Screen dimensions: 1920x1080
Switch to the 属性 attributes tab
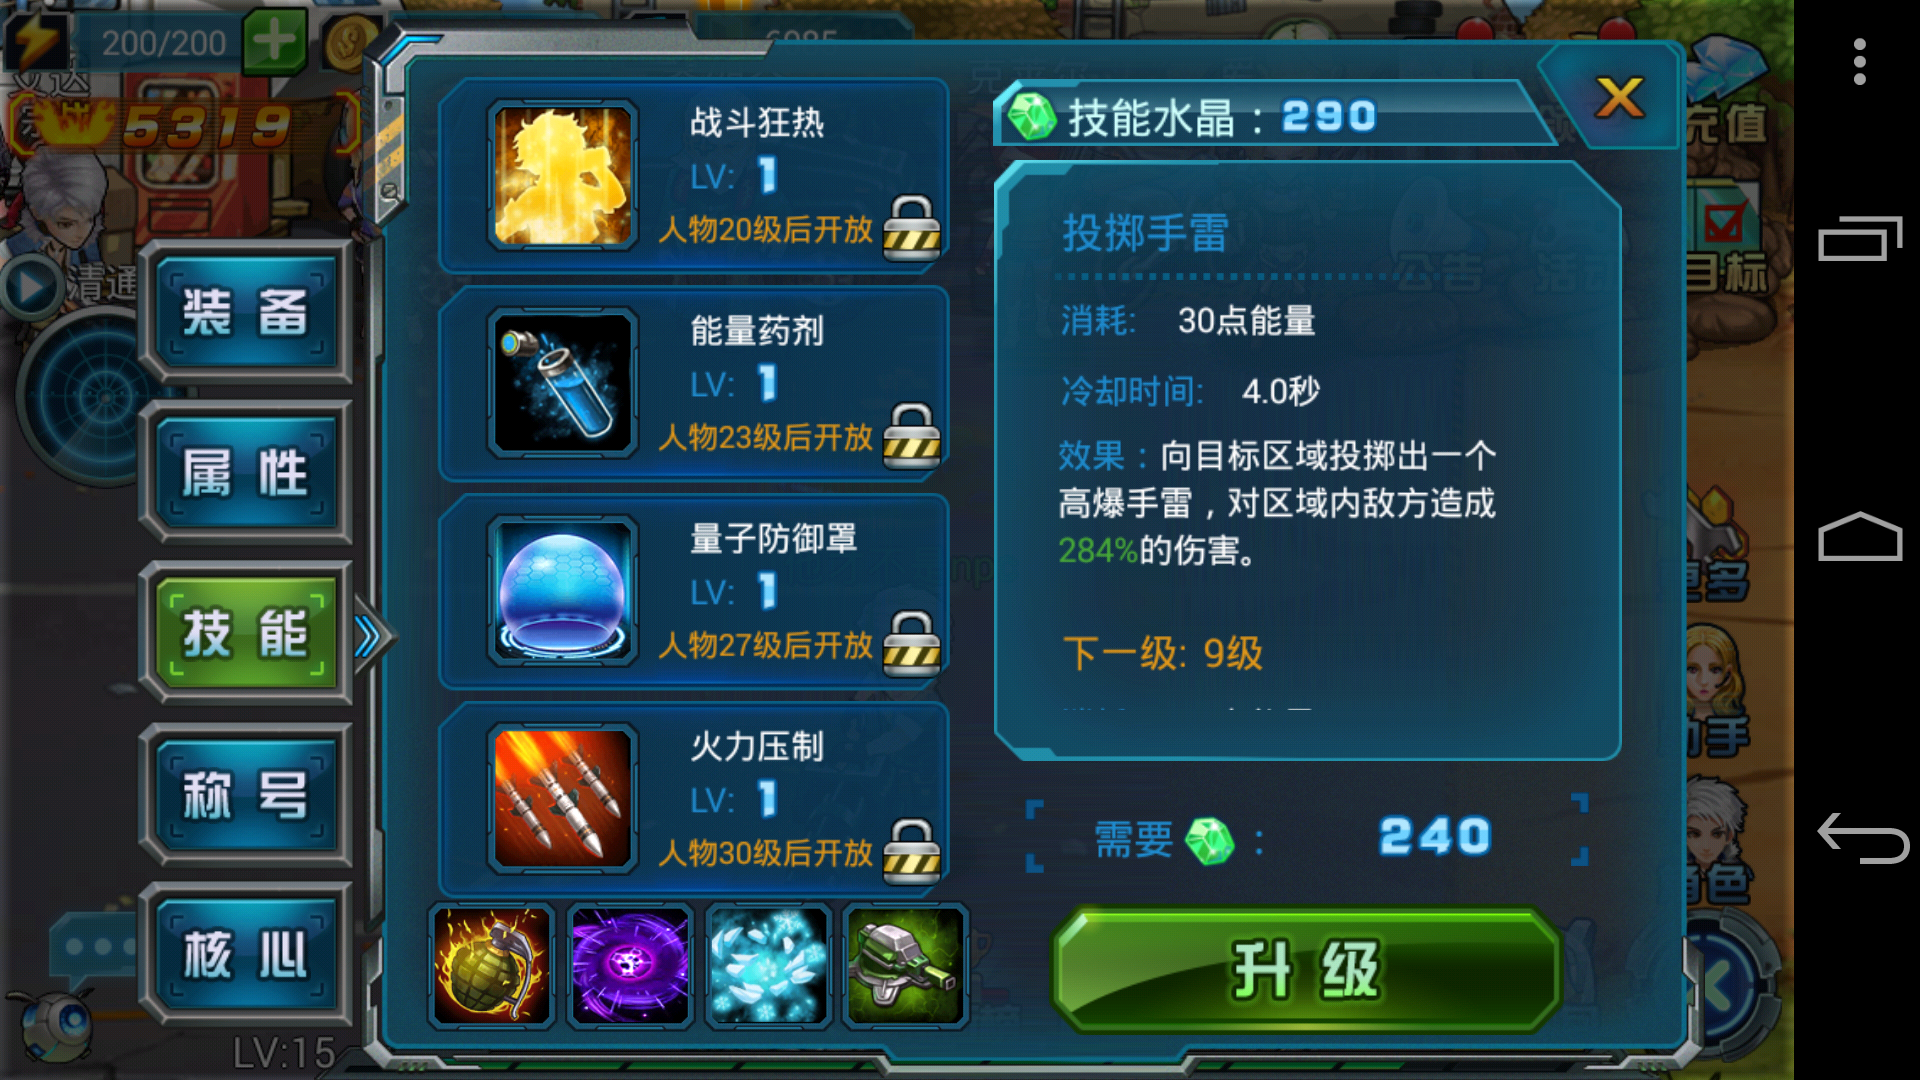(x=246, y=473)
